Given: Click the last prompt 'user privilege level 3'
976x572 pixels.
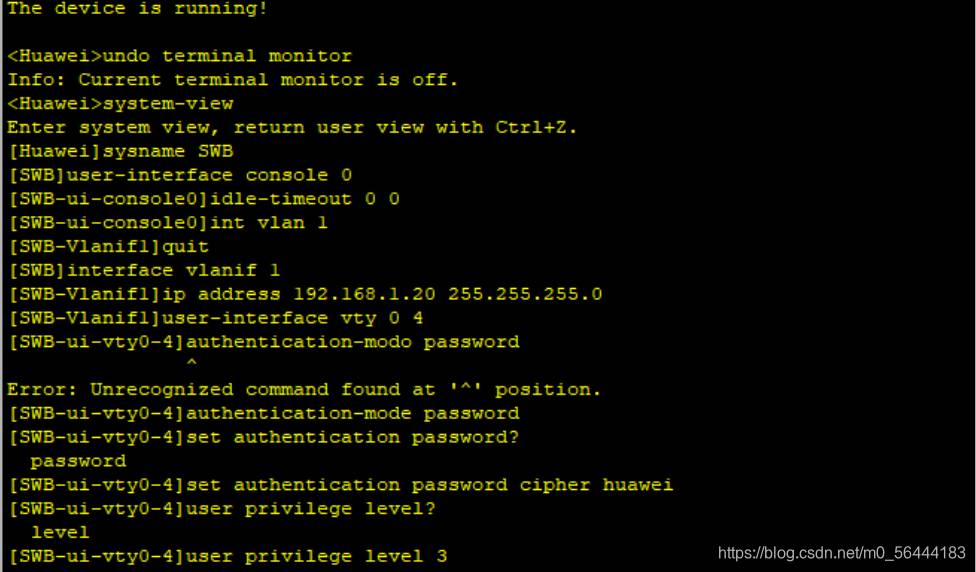Looking at the screenshot, I should point(227,556).
